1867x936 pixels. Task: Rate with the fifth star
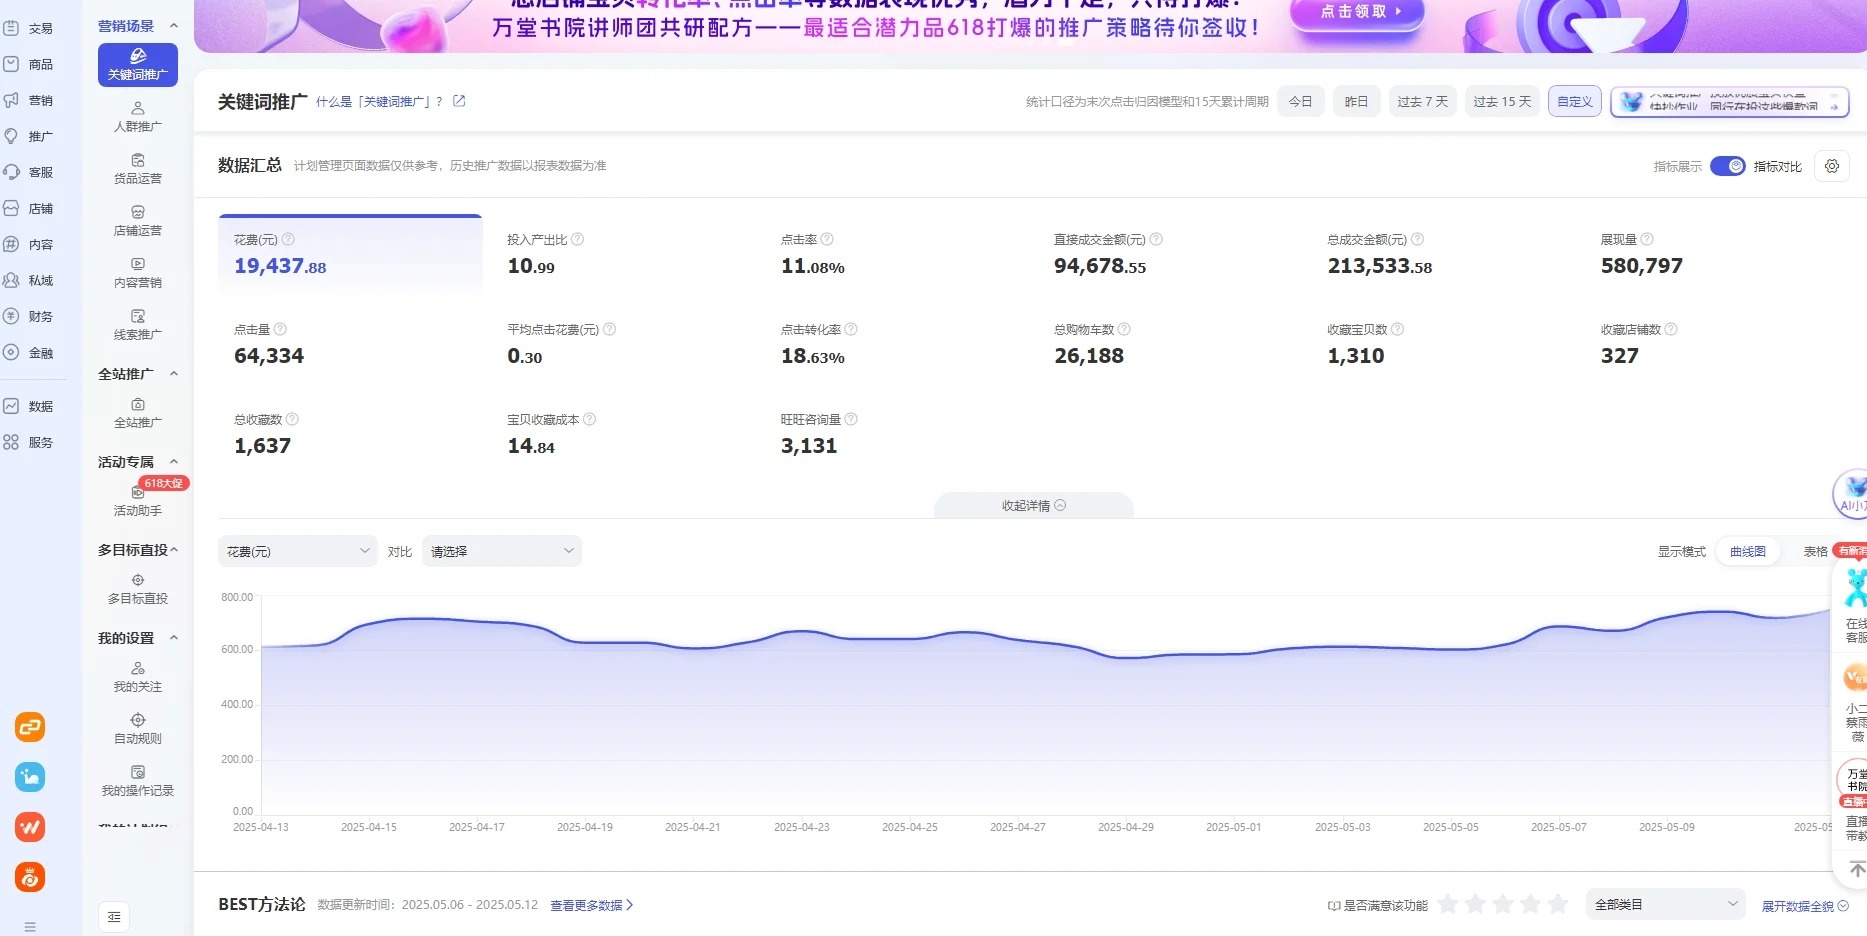click(1558, 904)
